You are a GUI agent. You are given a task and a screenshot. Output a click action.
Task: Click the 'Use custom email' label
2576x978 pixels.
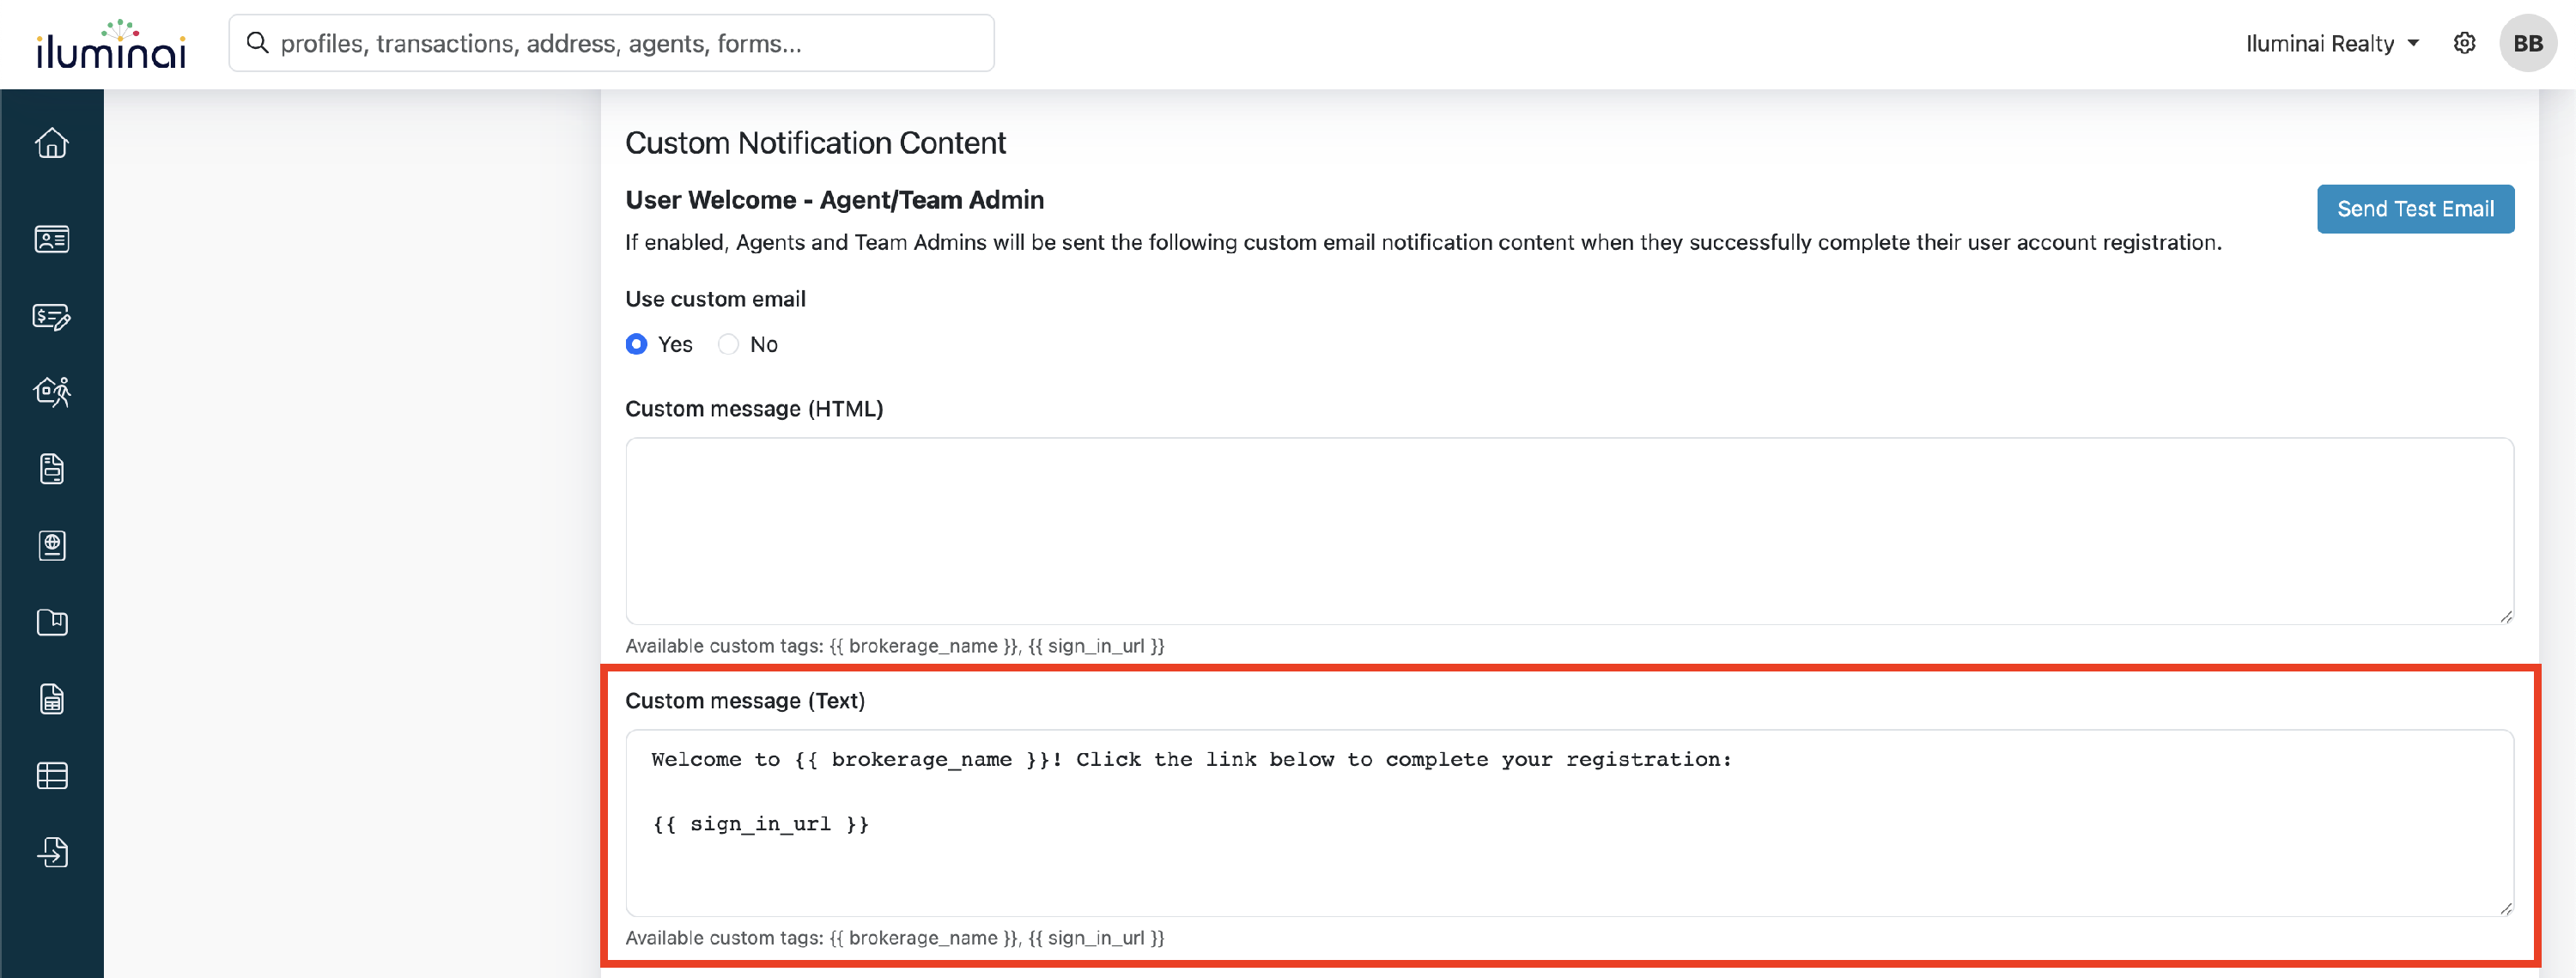coord(715,299)
